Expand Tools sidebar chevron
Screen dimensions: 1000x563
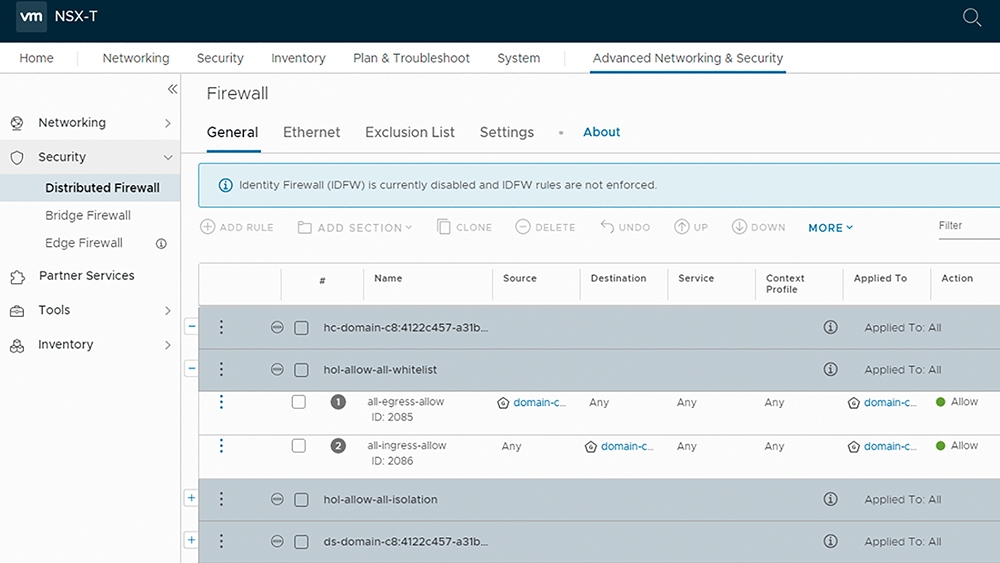(x=168, y=311)
